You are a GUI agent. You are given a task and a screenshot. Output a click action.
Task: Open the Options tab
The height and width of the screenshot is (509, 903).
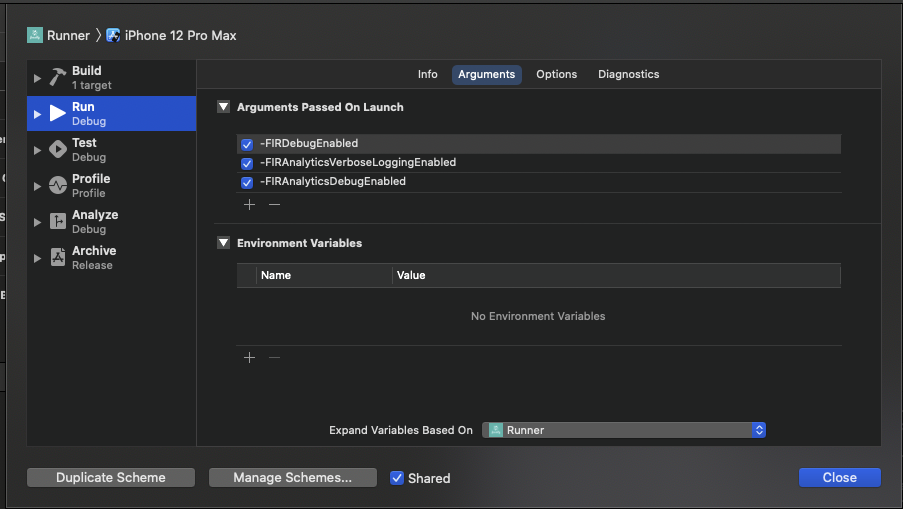(556, 74)
